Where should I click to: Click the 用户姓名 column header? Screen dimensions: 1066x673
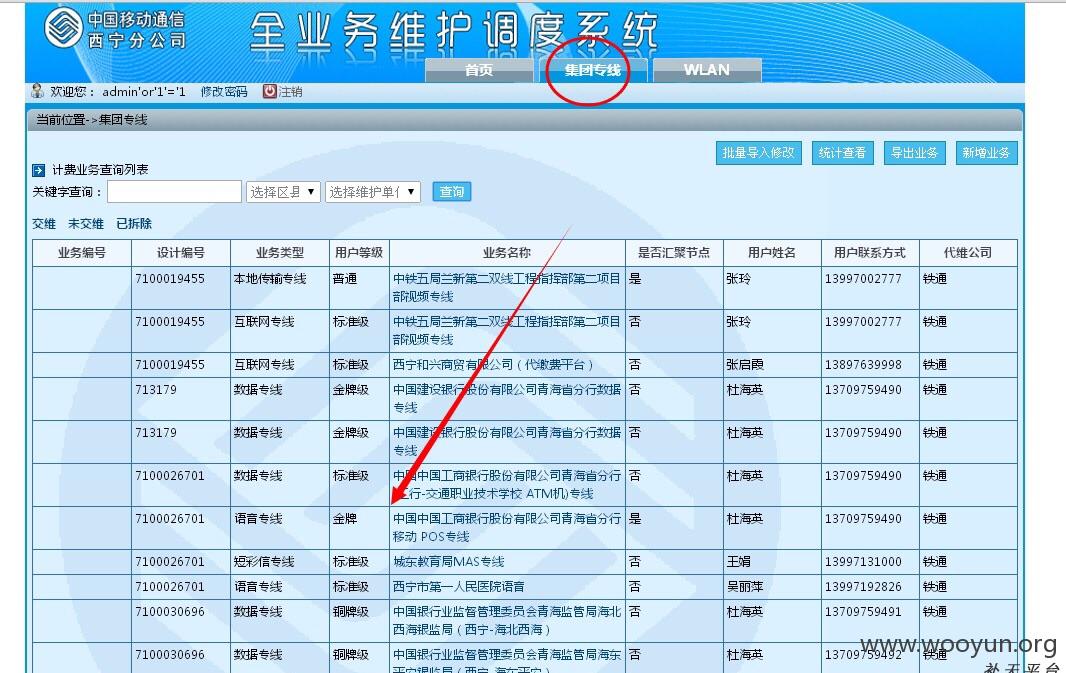pyautogui.click(x=772, y=253)
